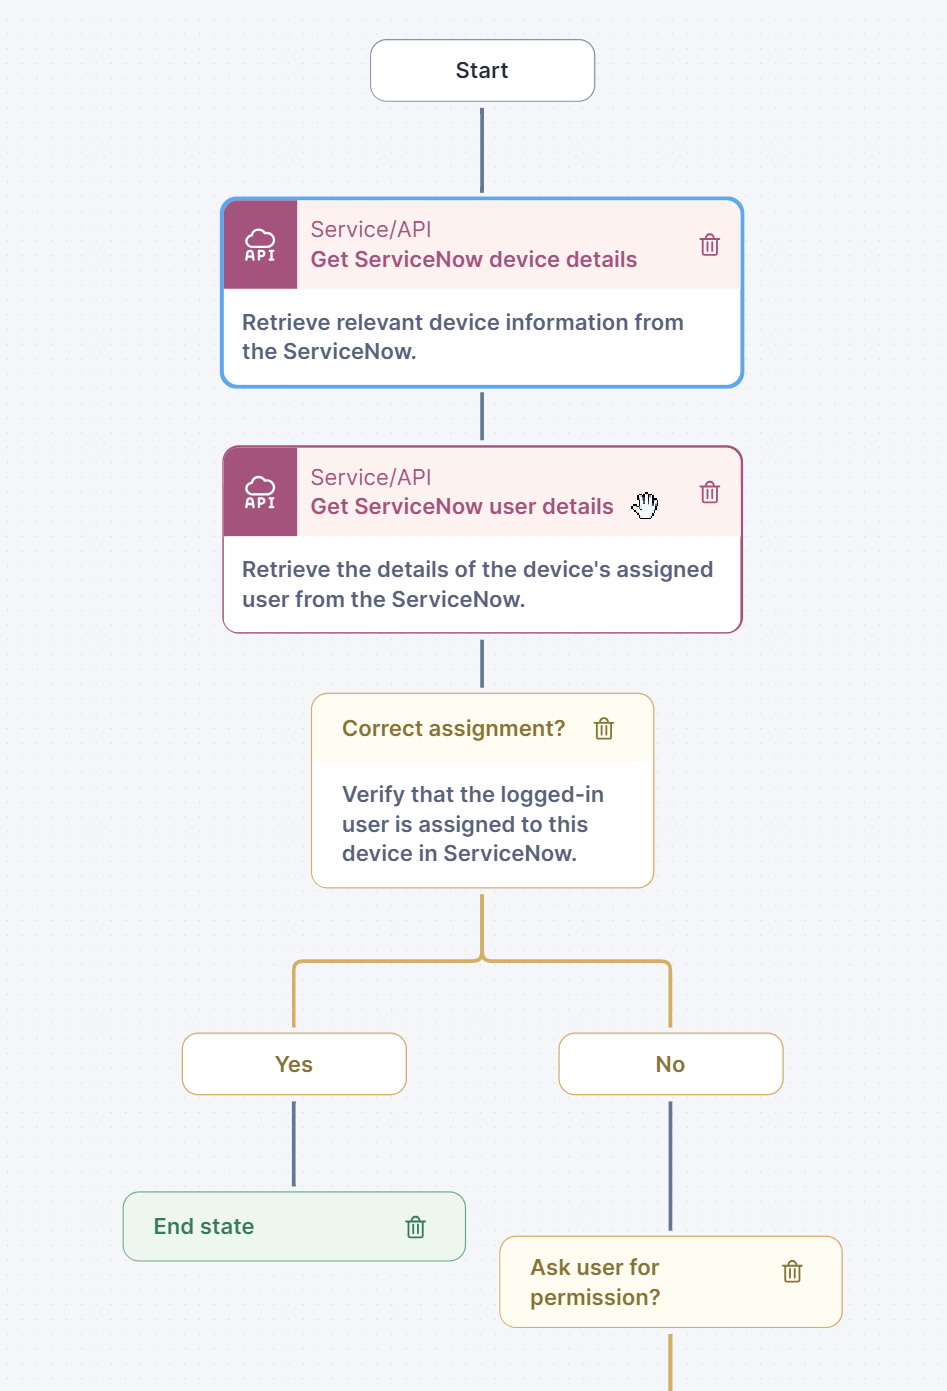Click the Get ServiceNow user details title
The image size is (947, 1391).
[462, 506]
